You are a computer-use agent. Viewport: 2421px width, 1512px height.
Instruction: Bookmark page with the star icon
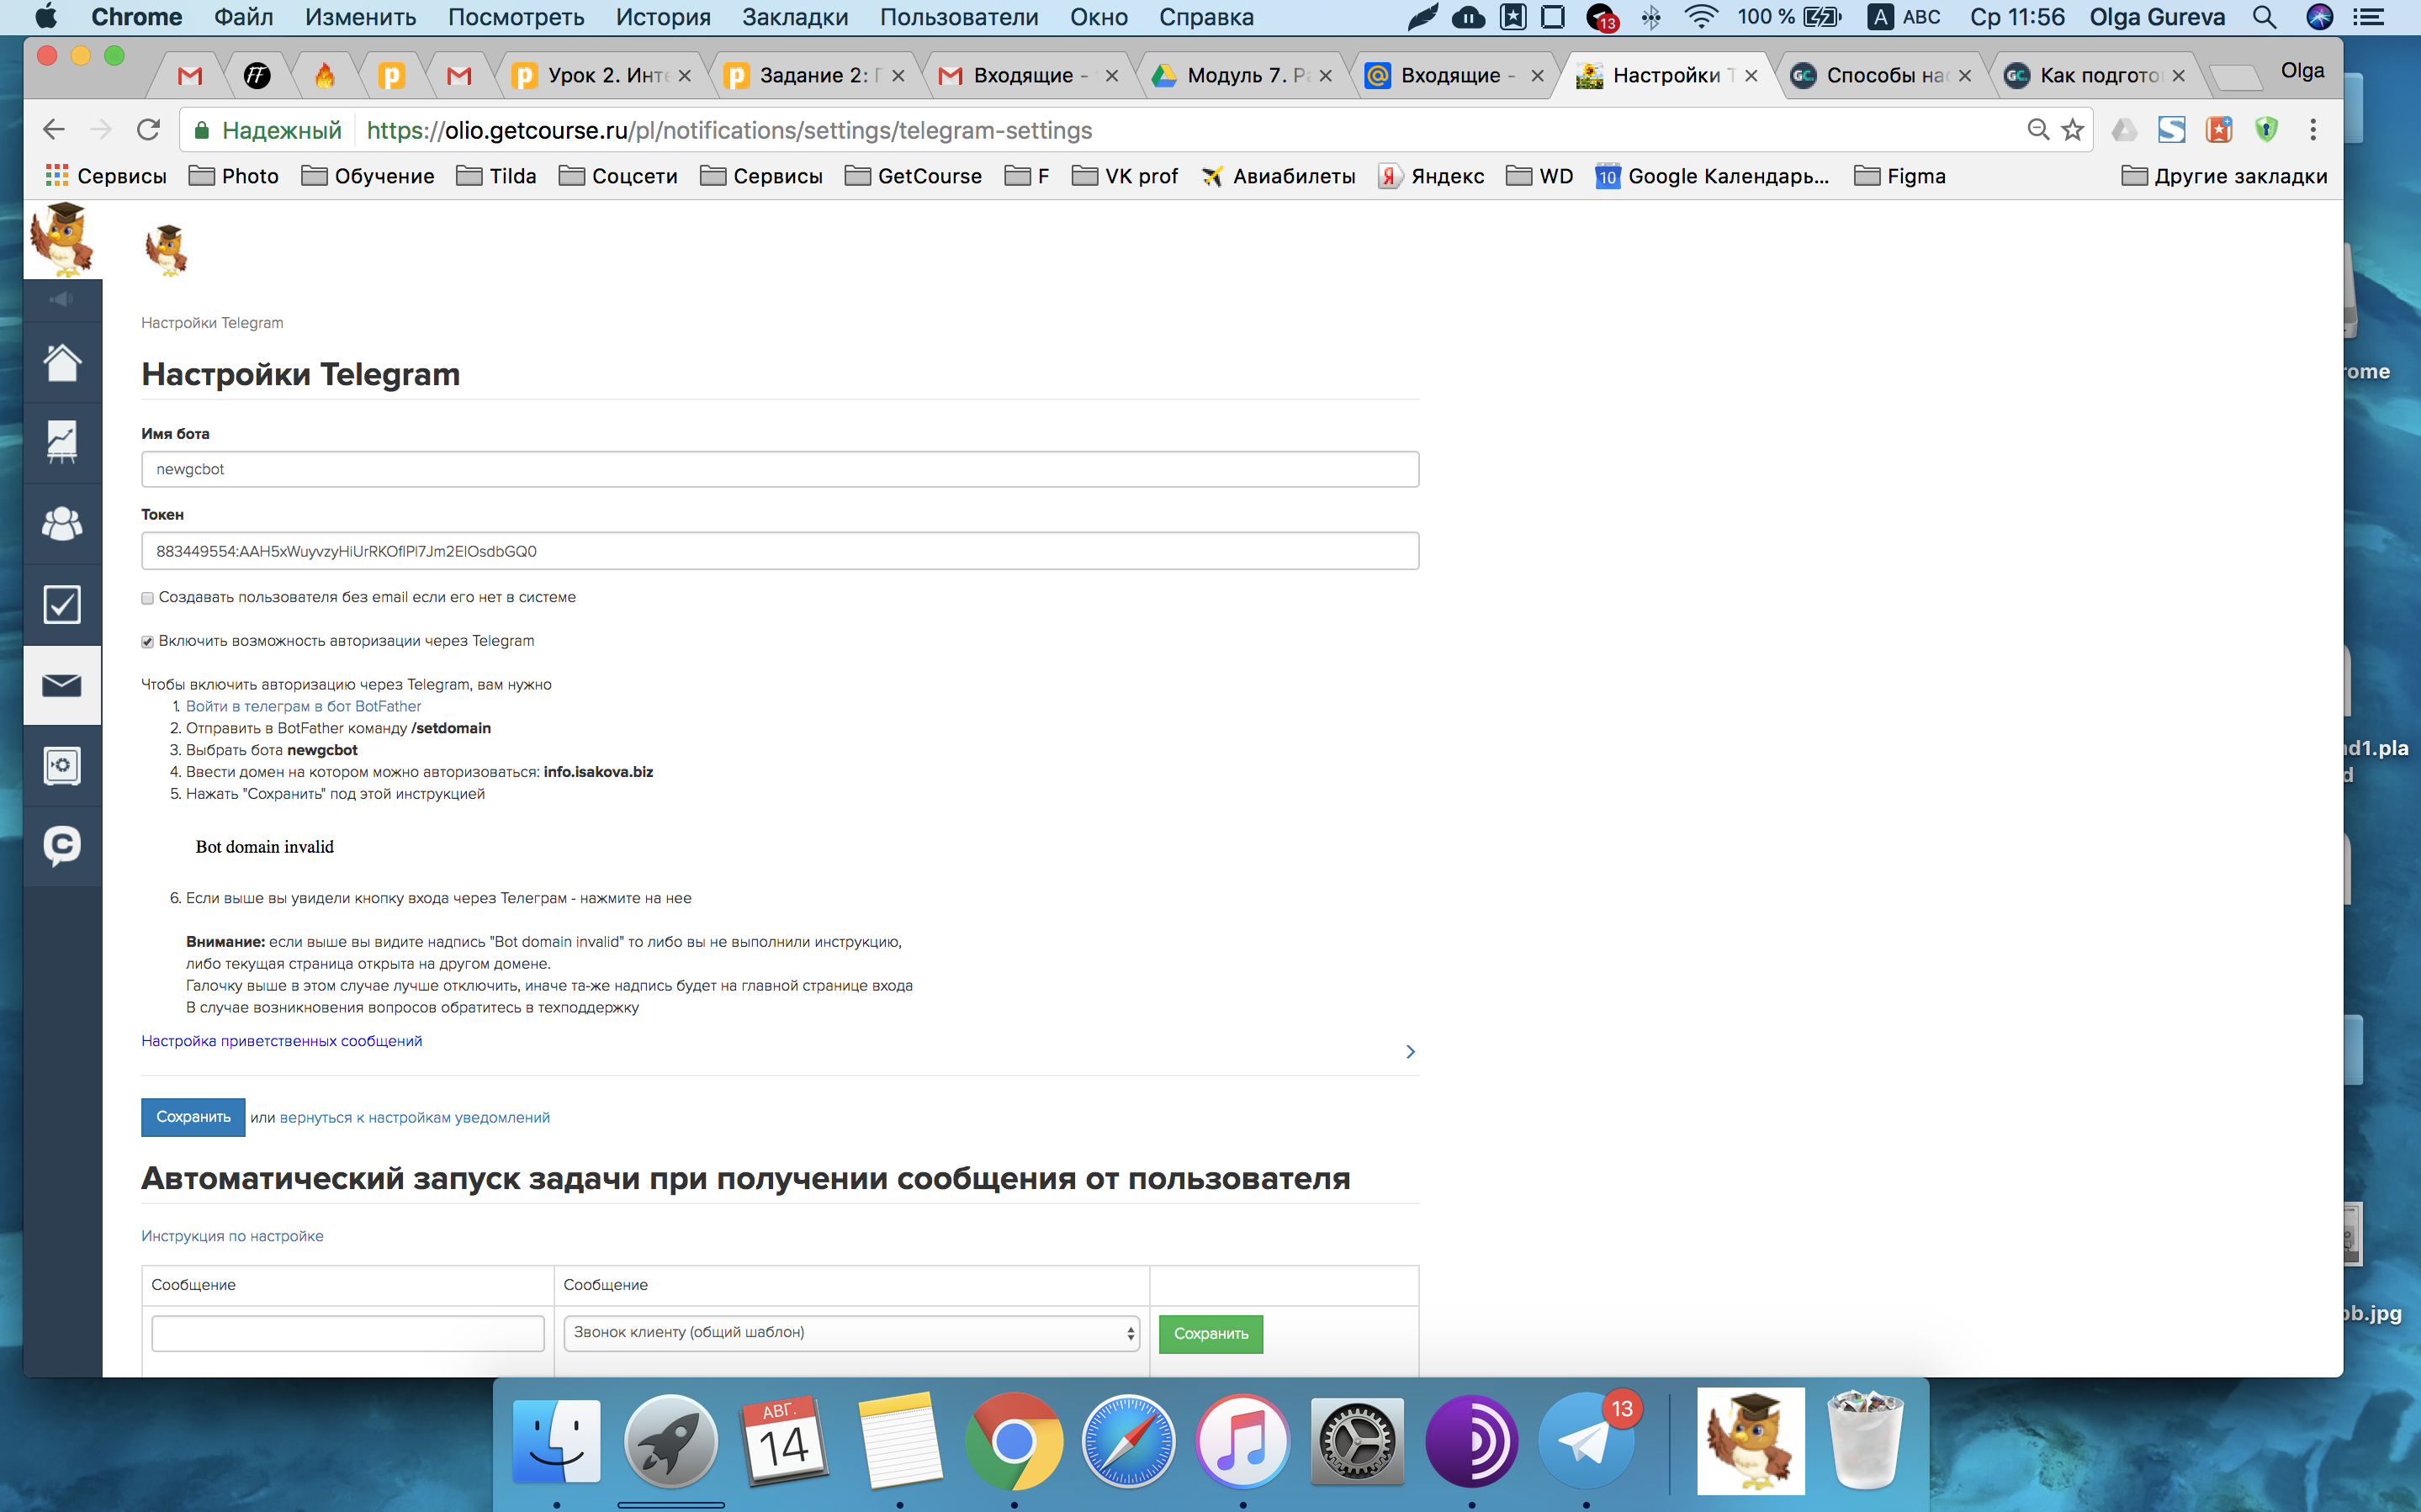[x=2073, y=130]
